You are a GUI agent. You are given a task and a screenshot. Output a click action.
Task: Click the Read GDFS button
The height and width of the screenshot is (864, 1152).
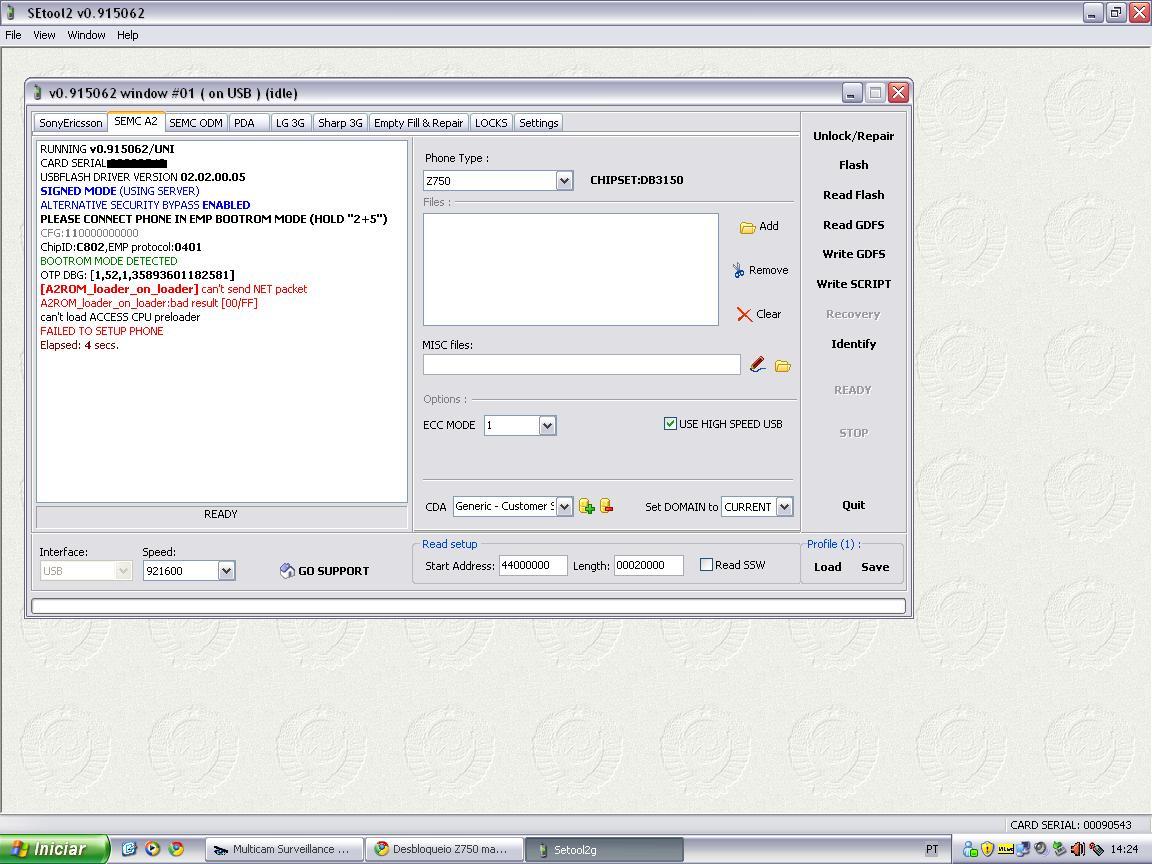click(853, 225)
